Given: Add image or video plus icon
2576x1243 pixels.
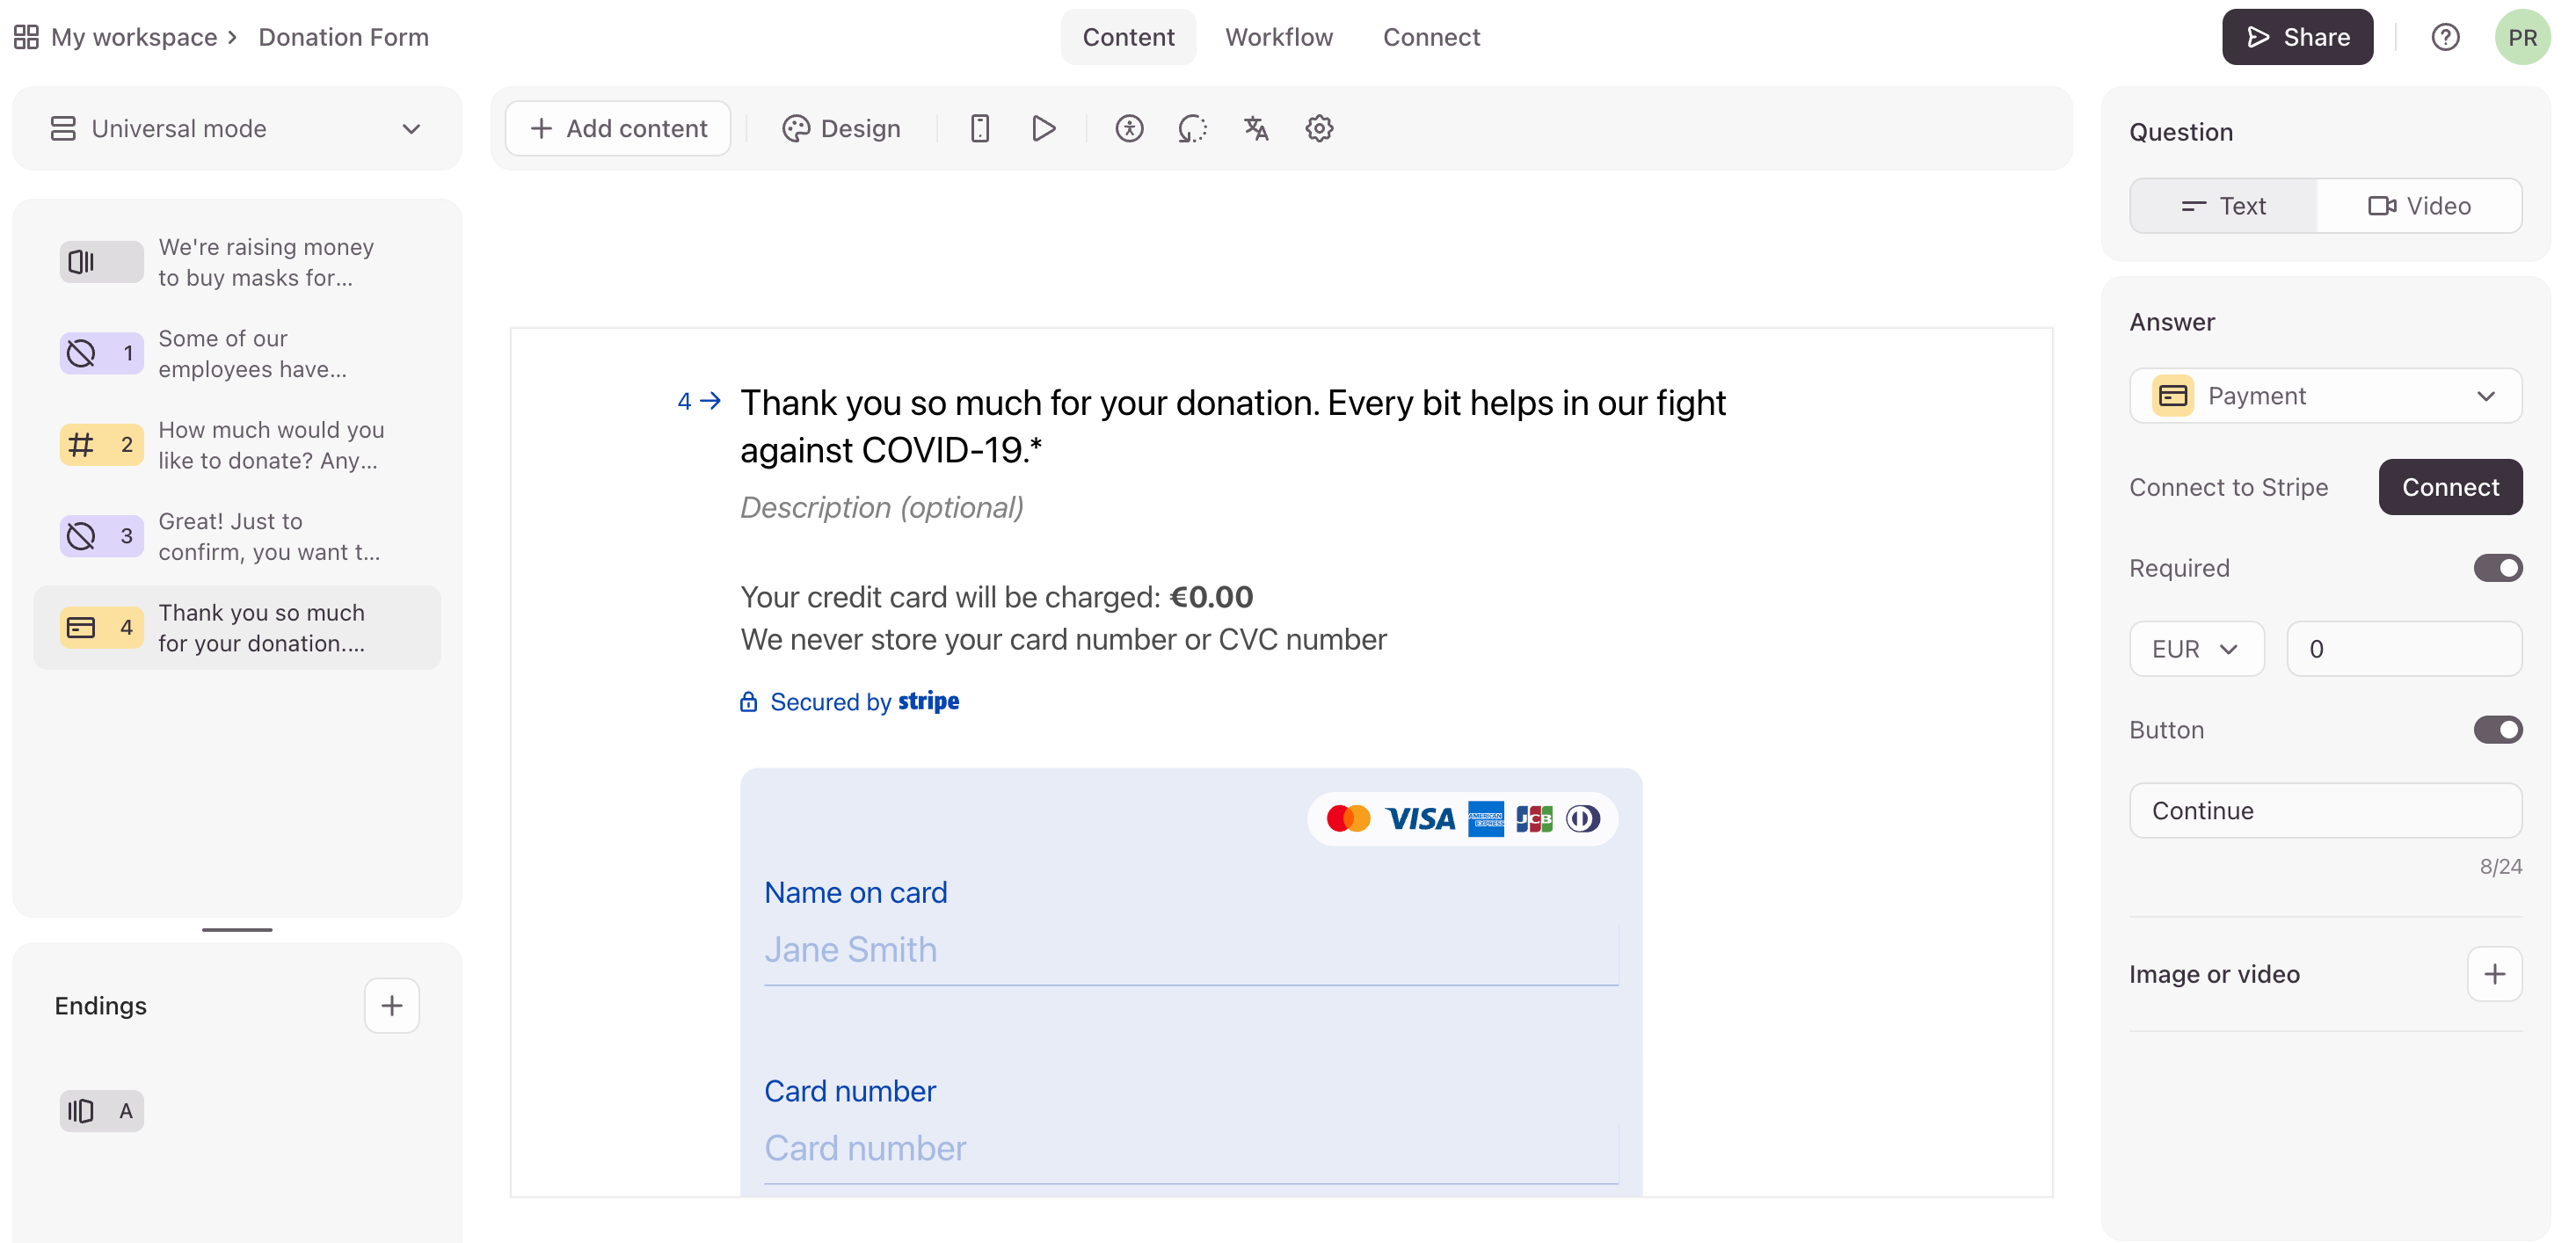Looking at the screenshot, I should coord(2494,973).
